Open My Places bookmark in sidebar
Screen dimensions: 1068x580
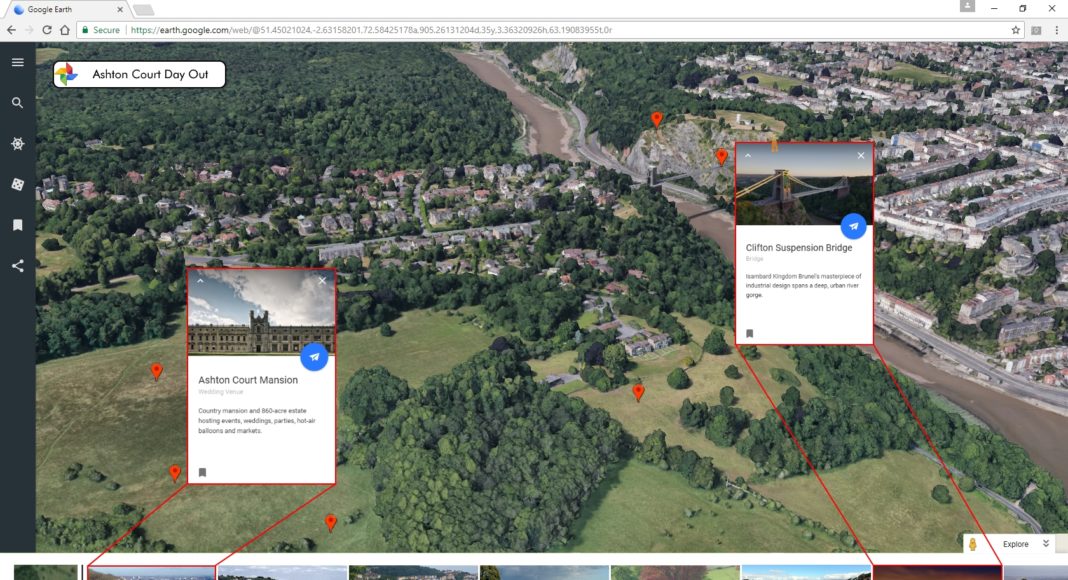click(x=17, y=226)
